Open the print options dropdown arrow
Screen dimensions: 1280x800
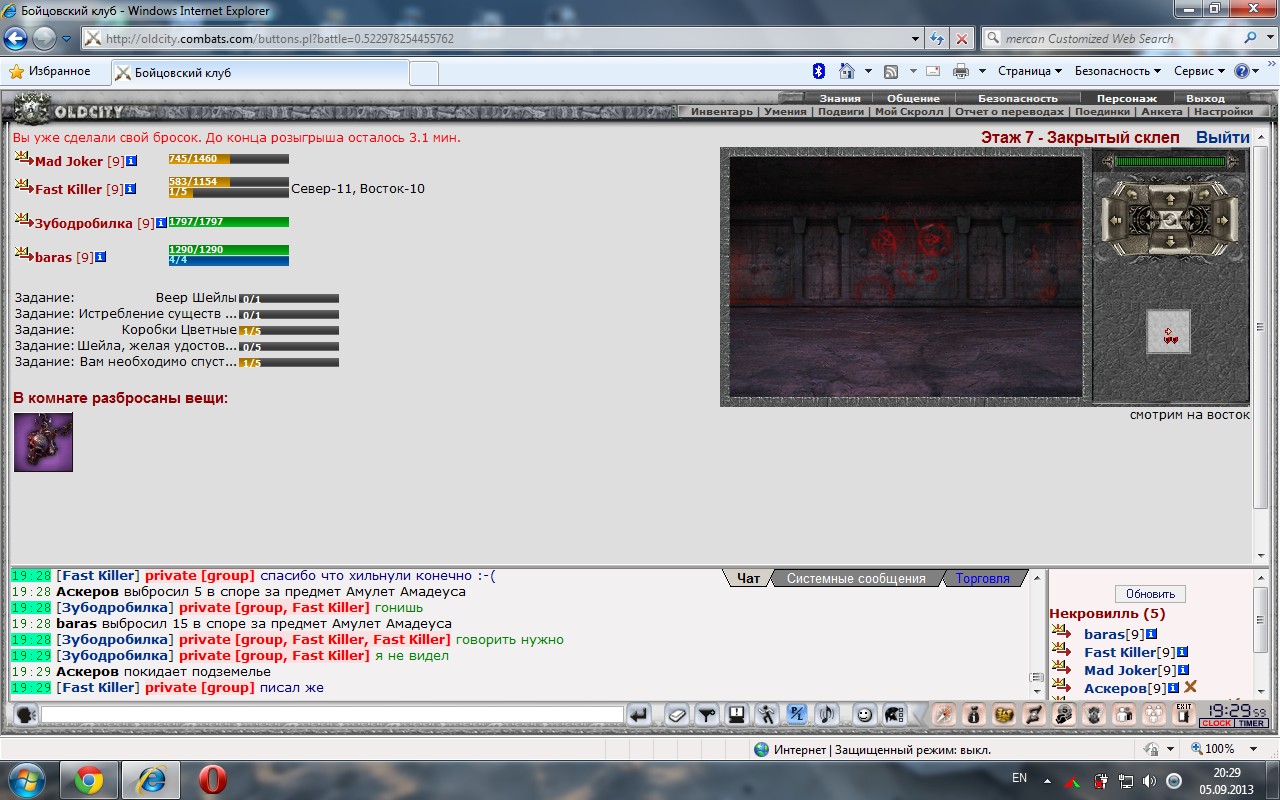tap(982, 71)
